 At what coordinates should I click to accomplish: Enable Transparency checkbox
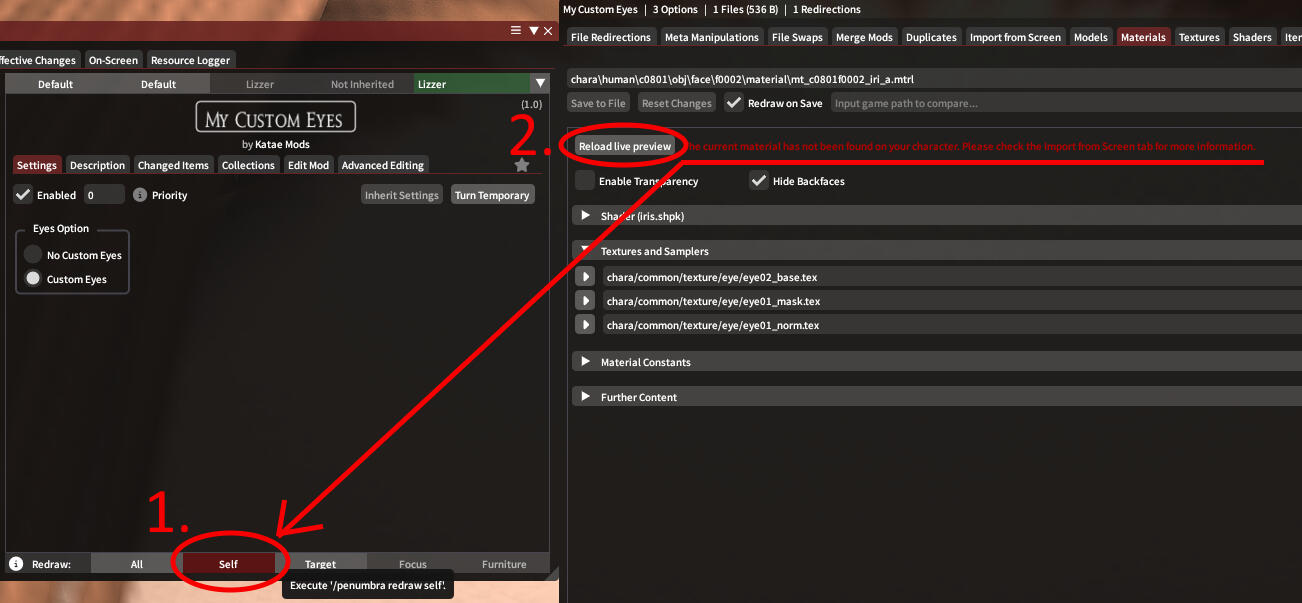[x=585, y=181]
